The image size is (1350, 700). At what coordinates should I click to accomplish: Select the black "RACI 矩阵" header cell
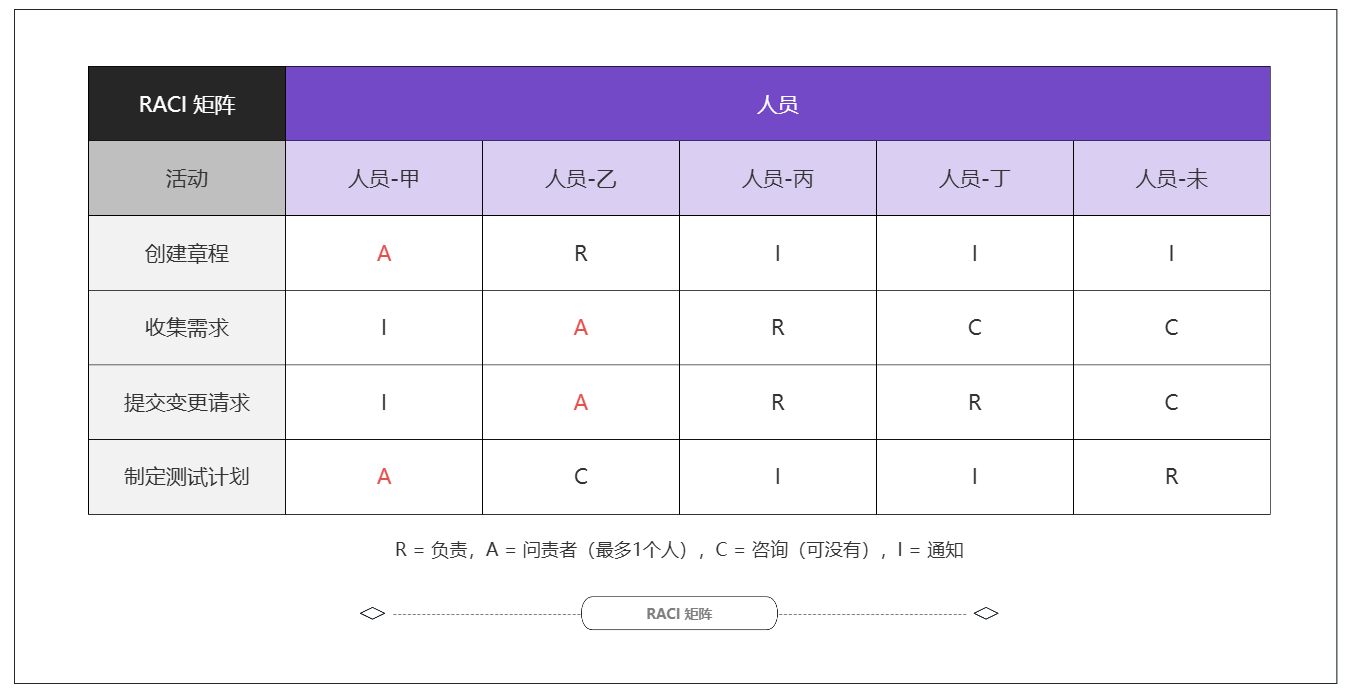click(187, 104)
